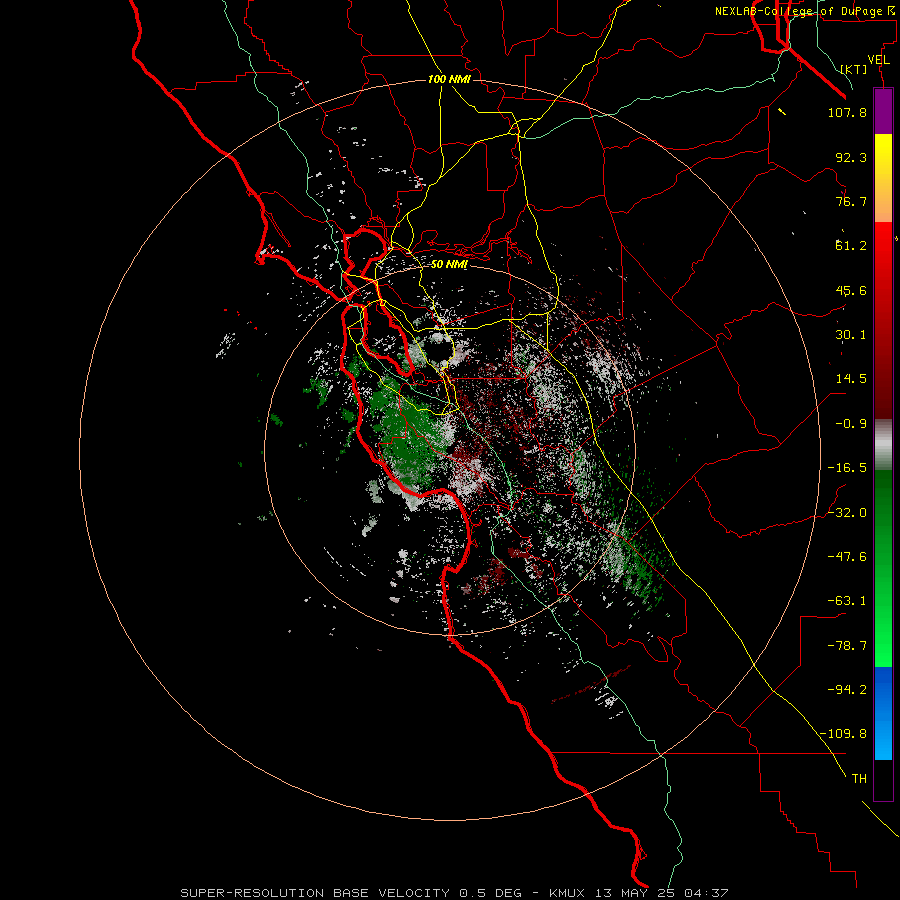This screenshot has width=900, height=900.
Task: Click the 14.5 velocity scale value
Action: point(851,379)
